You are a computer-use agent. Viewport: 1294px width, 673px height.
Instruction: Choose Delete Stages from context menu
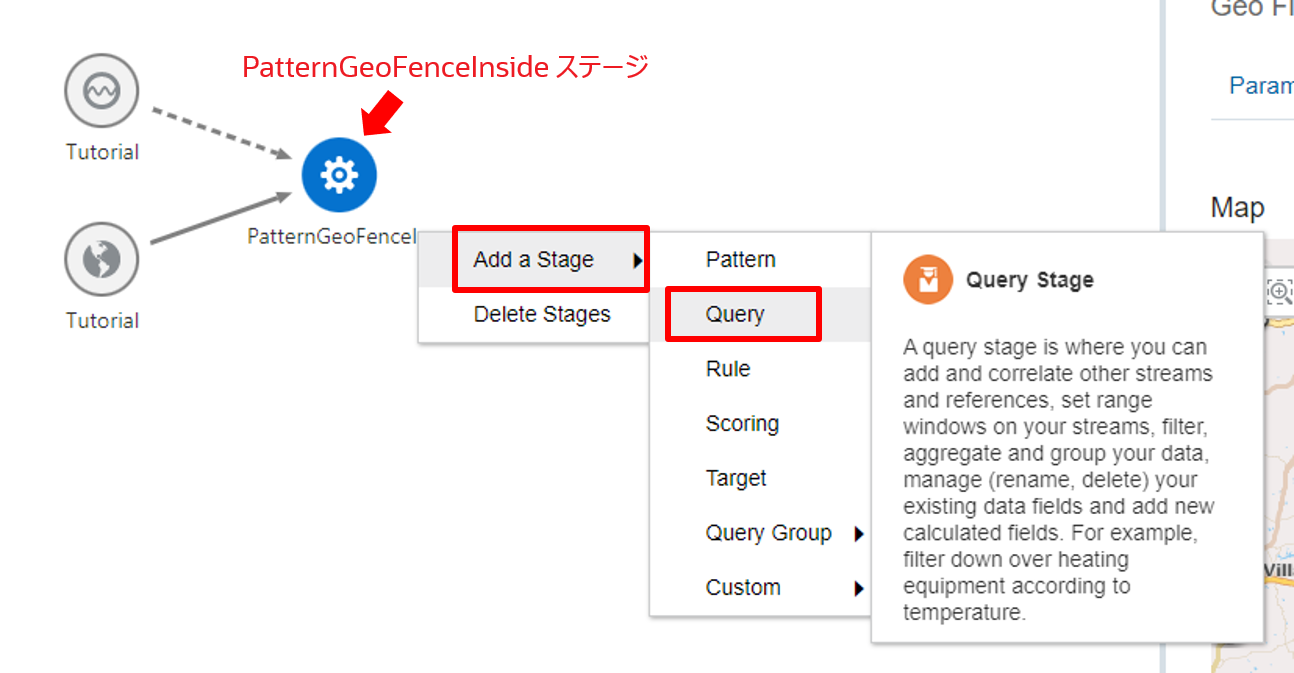542,314
